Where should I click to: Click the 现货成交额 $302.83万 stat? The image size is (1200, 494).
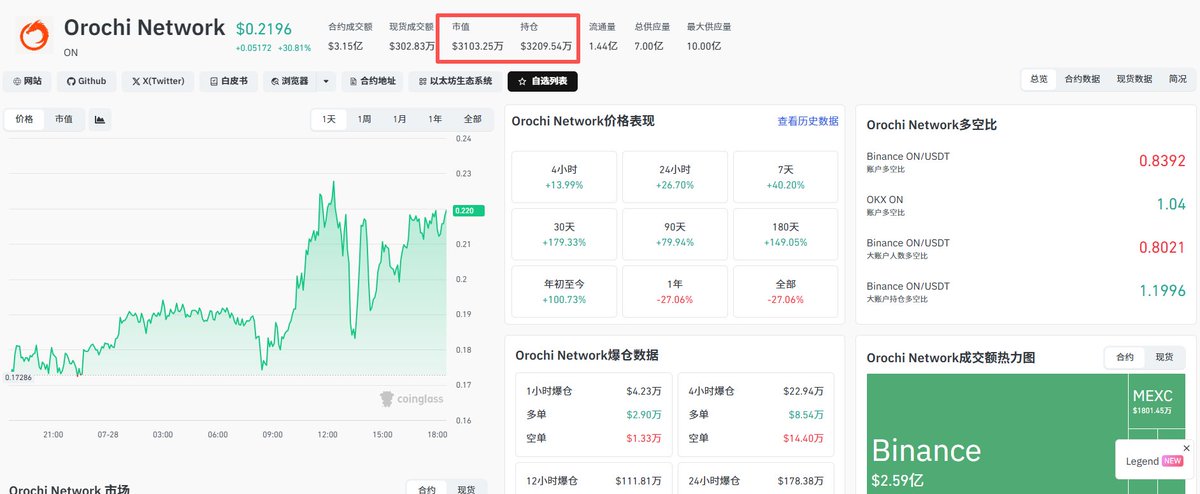(x=411, y=37)
